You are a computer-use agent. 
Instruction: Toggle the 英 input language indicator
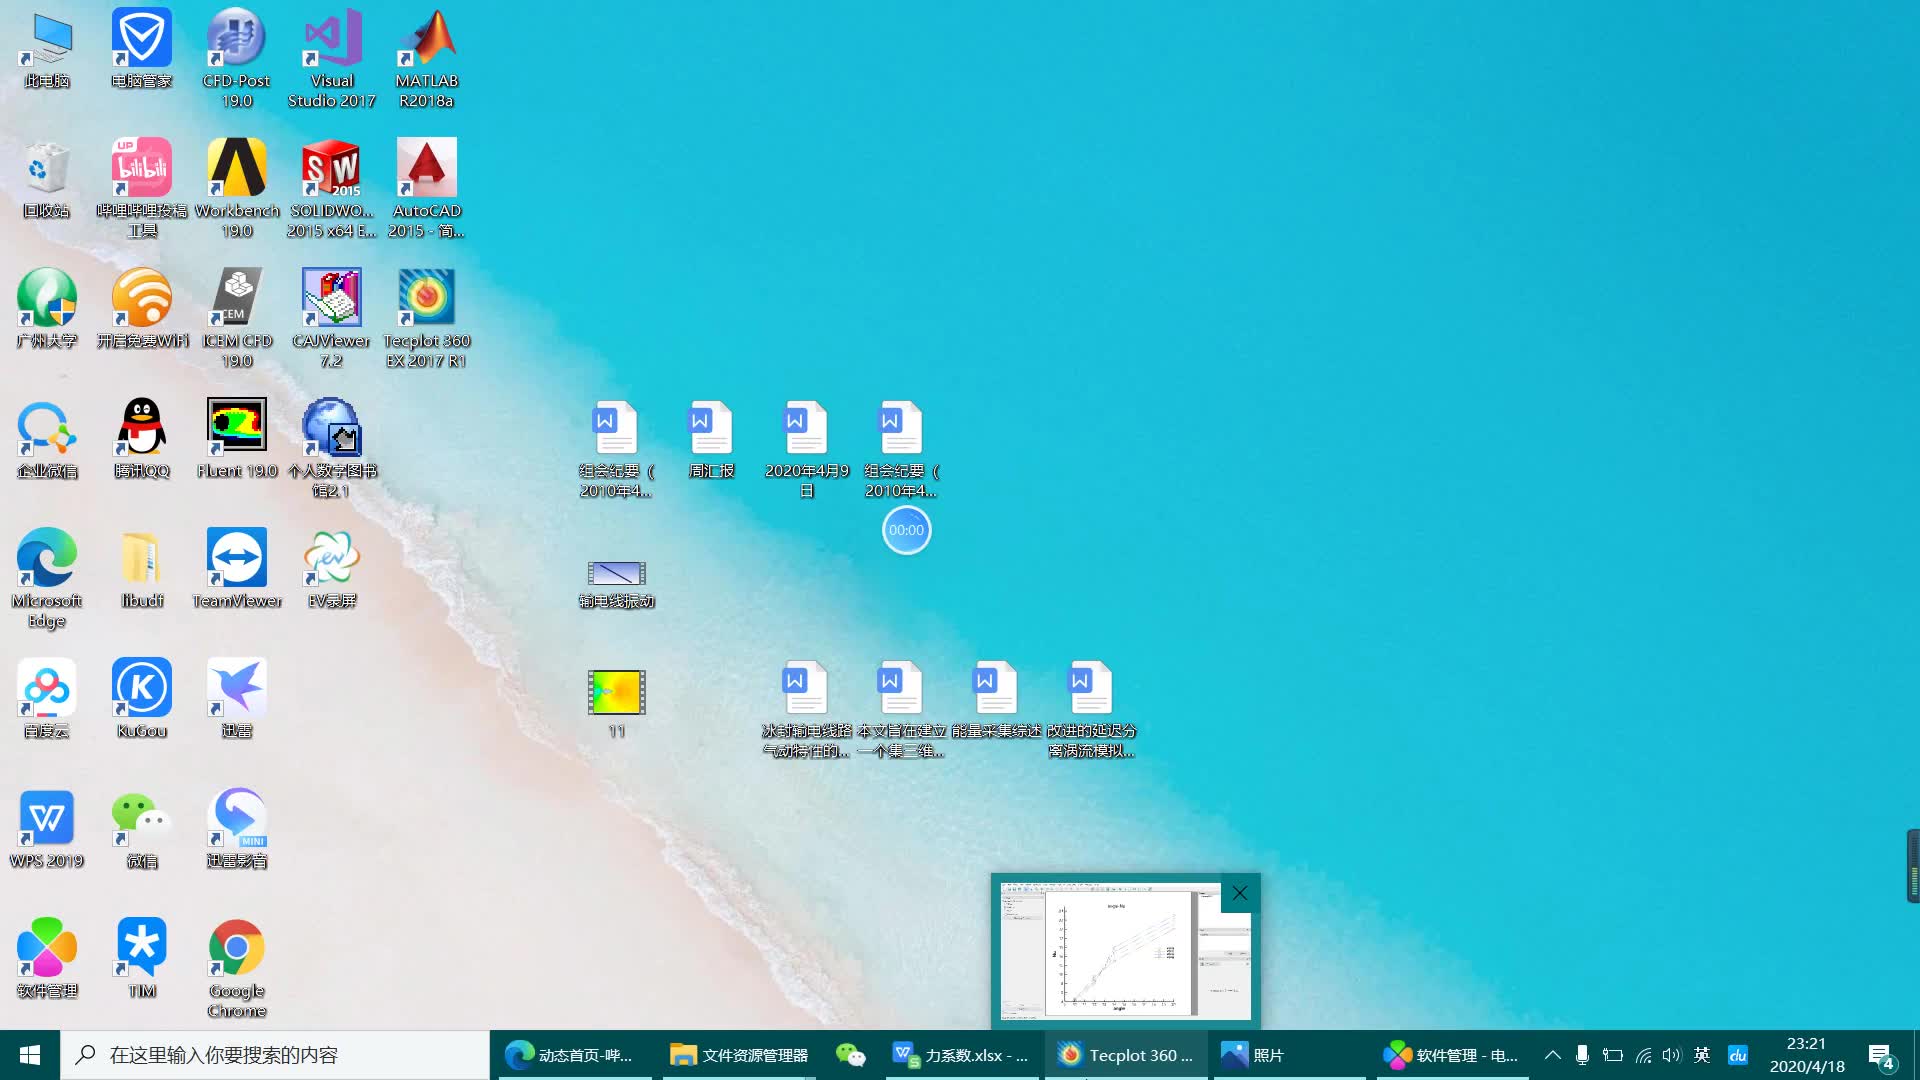1702,1055
